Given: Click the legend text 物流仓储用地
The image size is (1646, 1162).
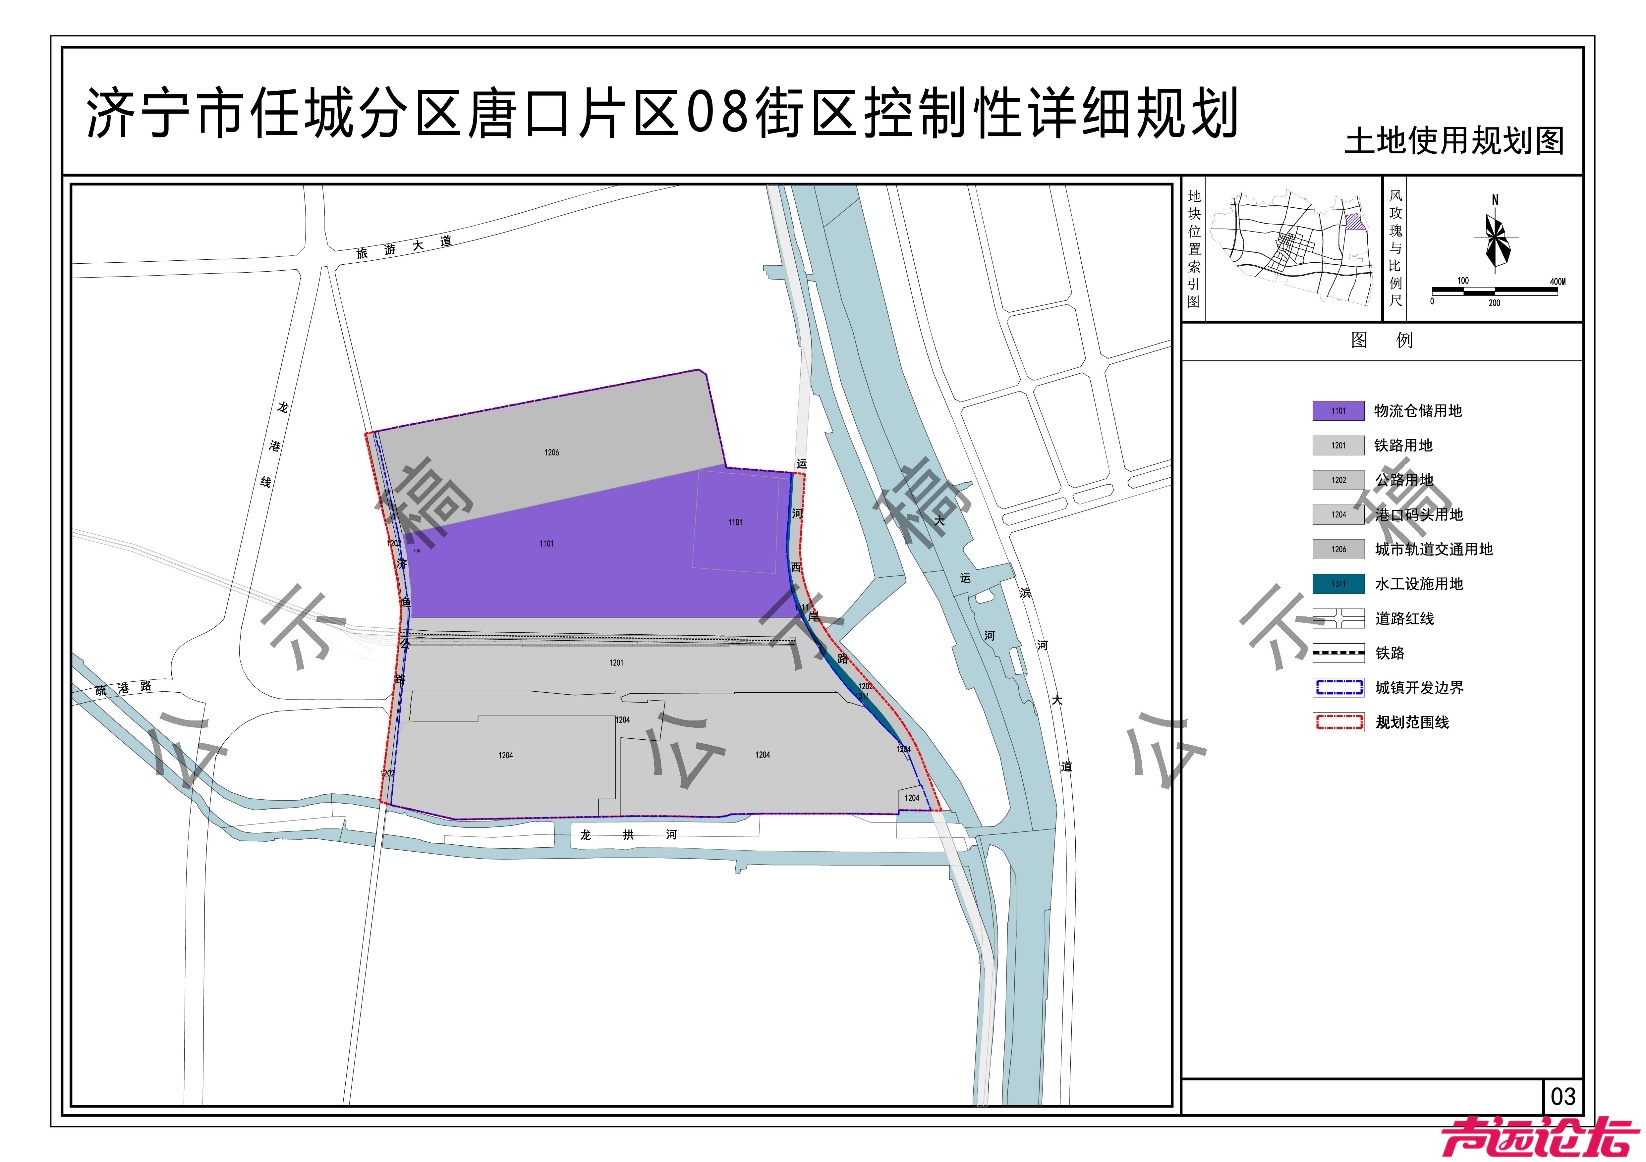Looking at the screenshot, I should coord(1418,411).
